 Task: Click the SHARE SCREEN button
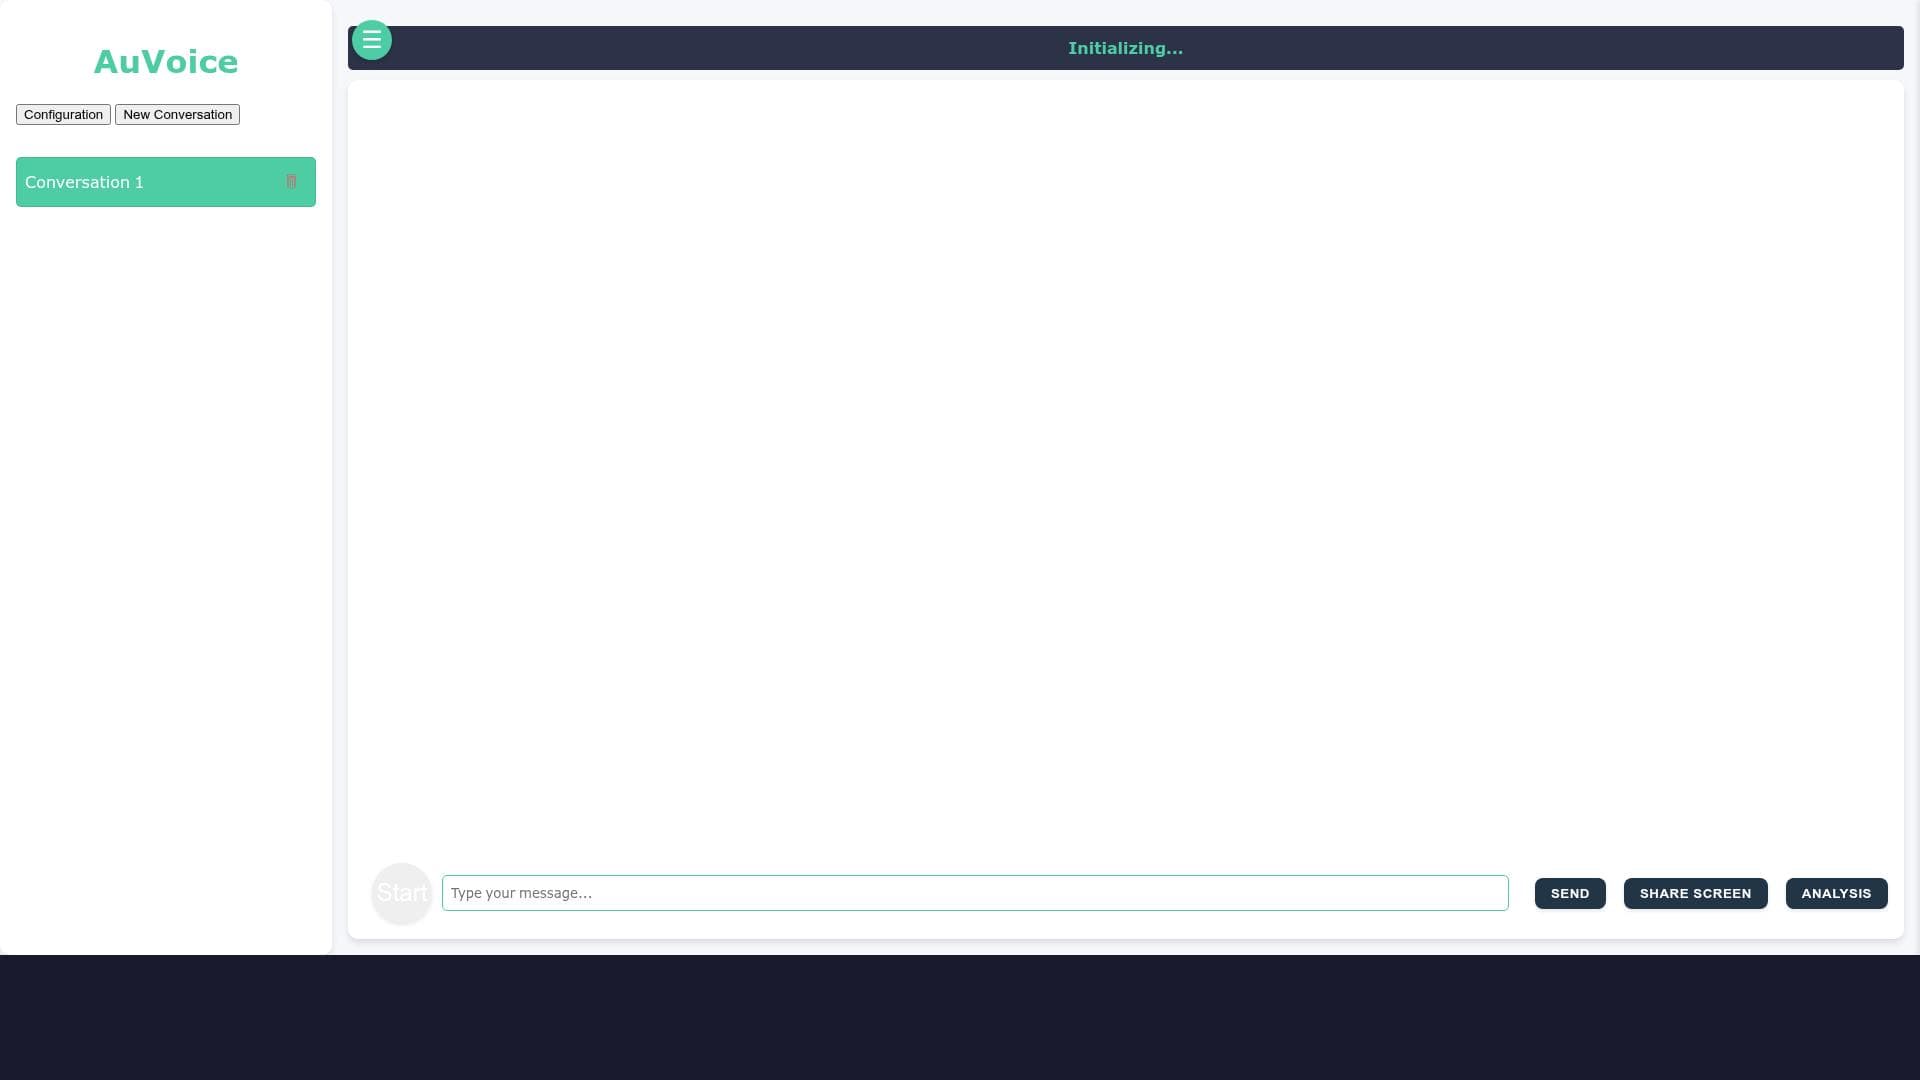tap(1695, 893)
